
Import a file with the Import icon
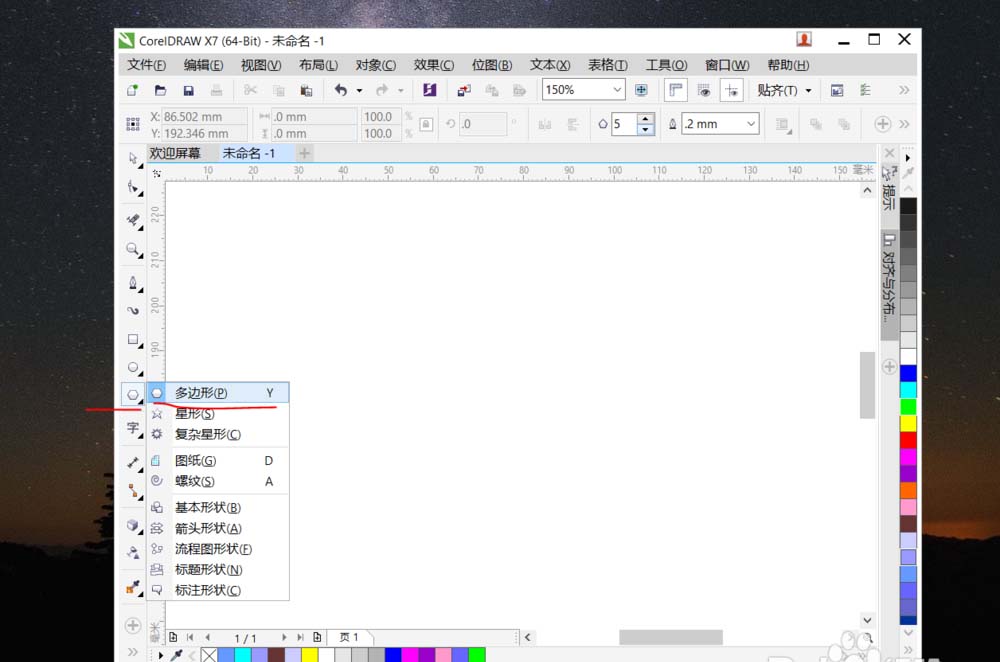tap(462, 90)
